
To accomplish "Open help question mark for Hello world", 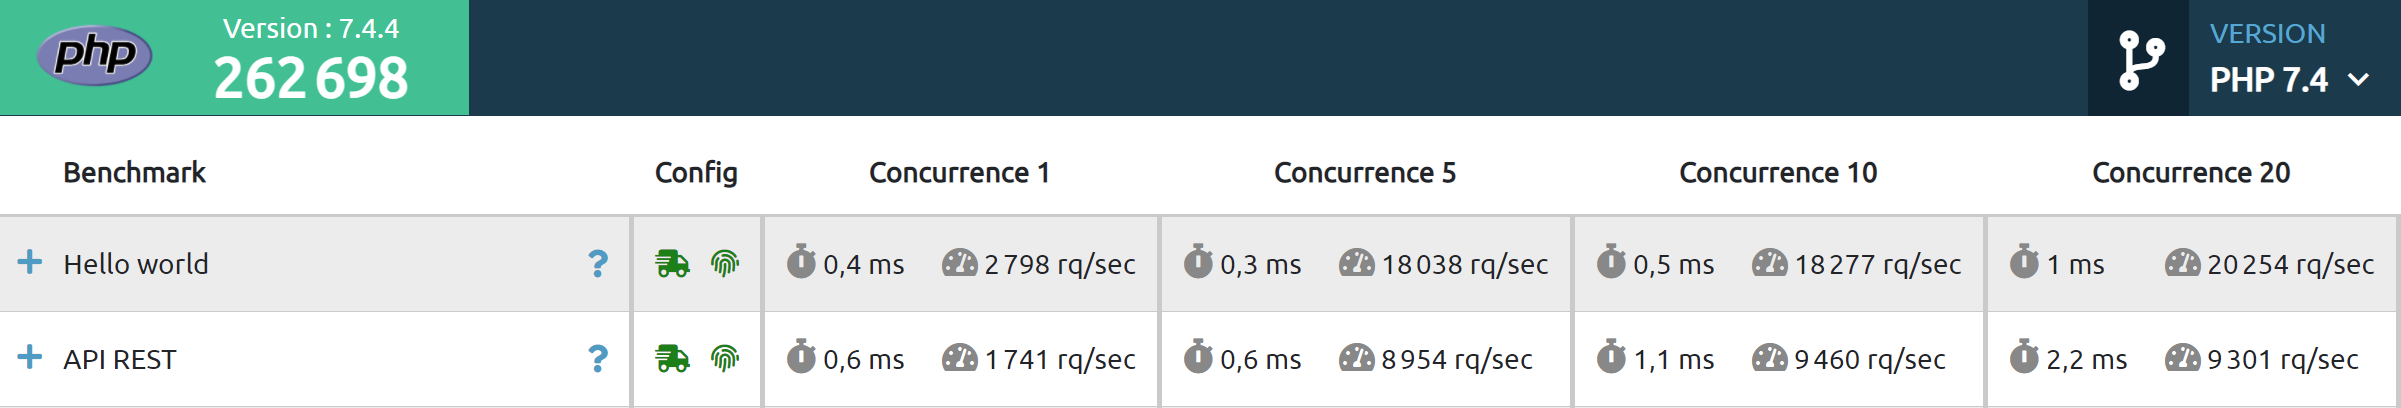I will (598, 264).
